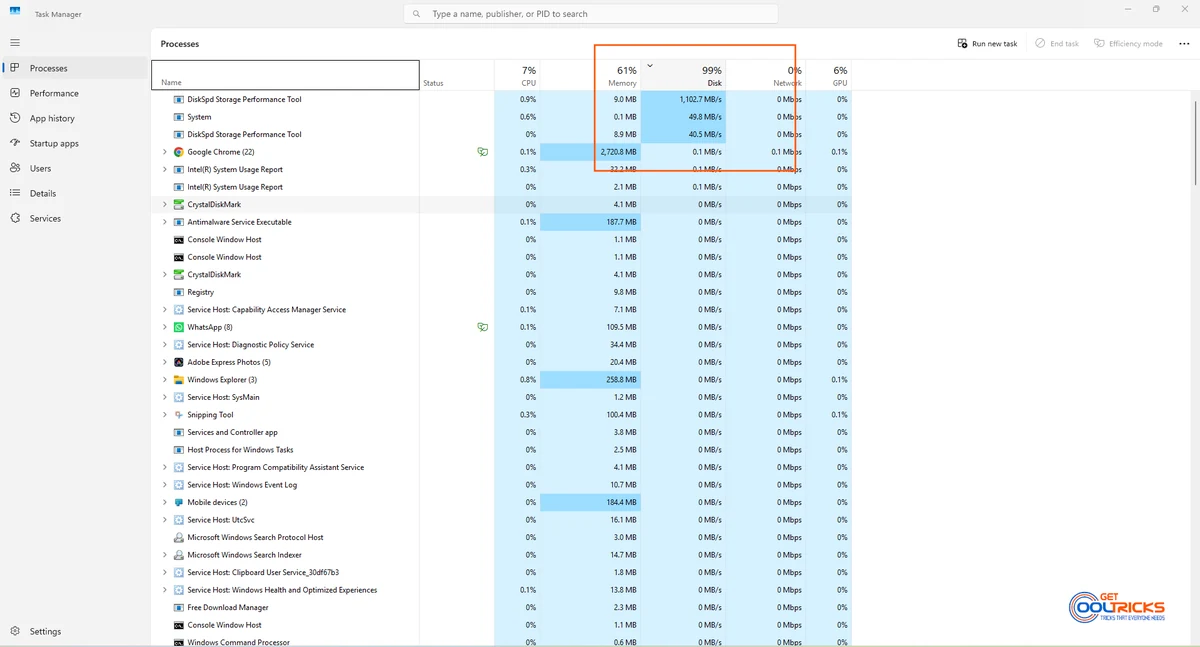Expand Service Host: UtcSvc row
This screenshot has height=647, width=1200.
(x=165, y=520)
